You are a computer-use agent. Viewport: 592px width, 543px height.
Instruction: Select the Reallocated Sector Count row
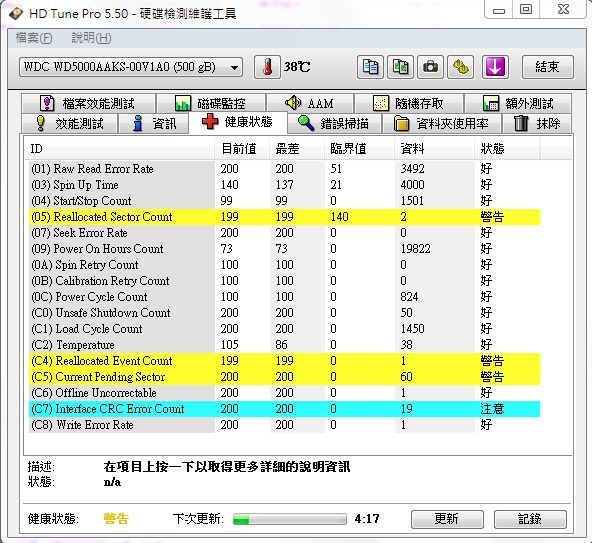pyautogui.click(x=284, y=217)
